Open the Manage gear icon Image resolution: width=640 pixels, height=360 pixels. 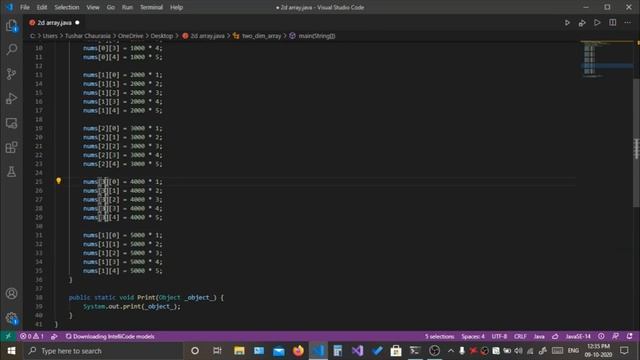pyautogui.click(x=11, y=318)
